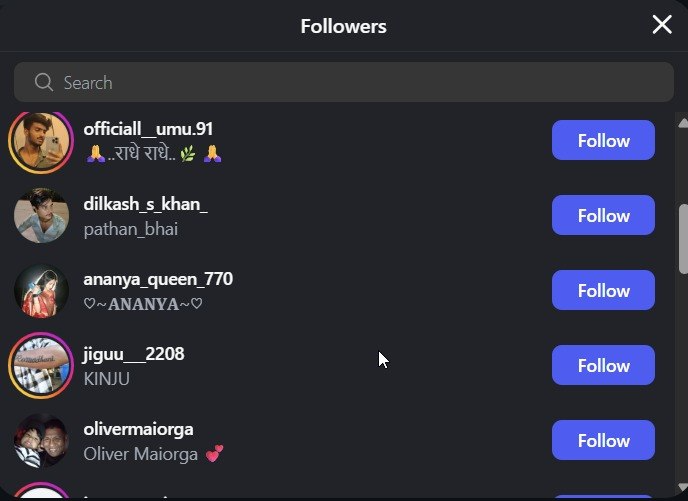Open olivermaiorga profile link
688x501 pixels.
click(x=138, y=429)
